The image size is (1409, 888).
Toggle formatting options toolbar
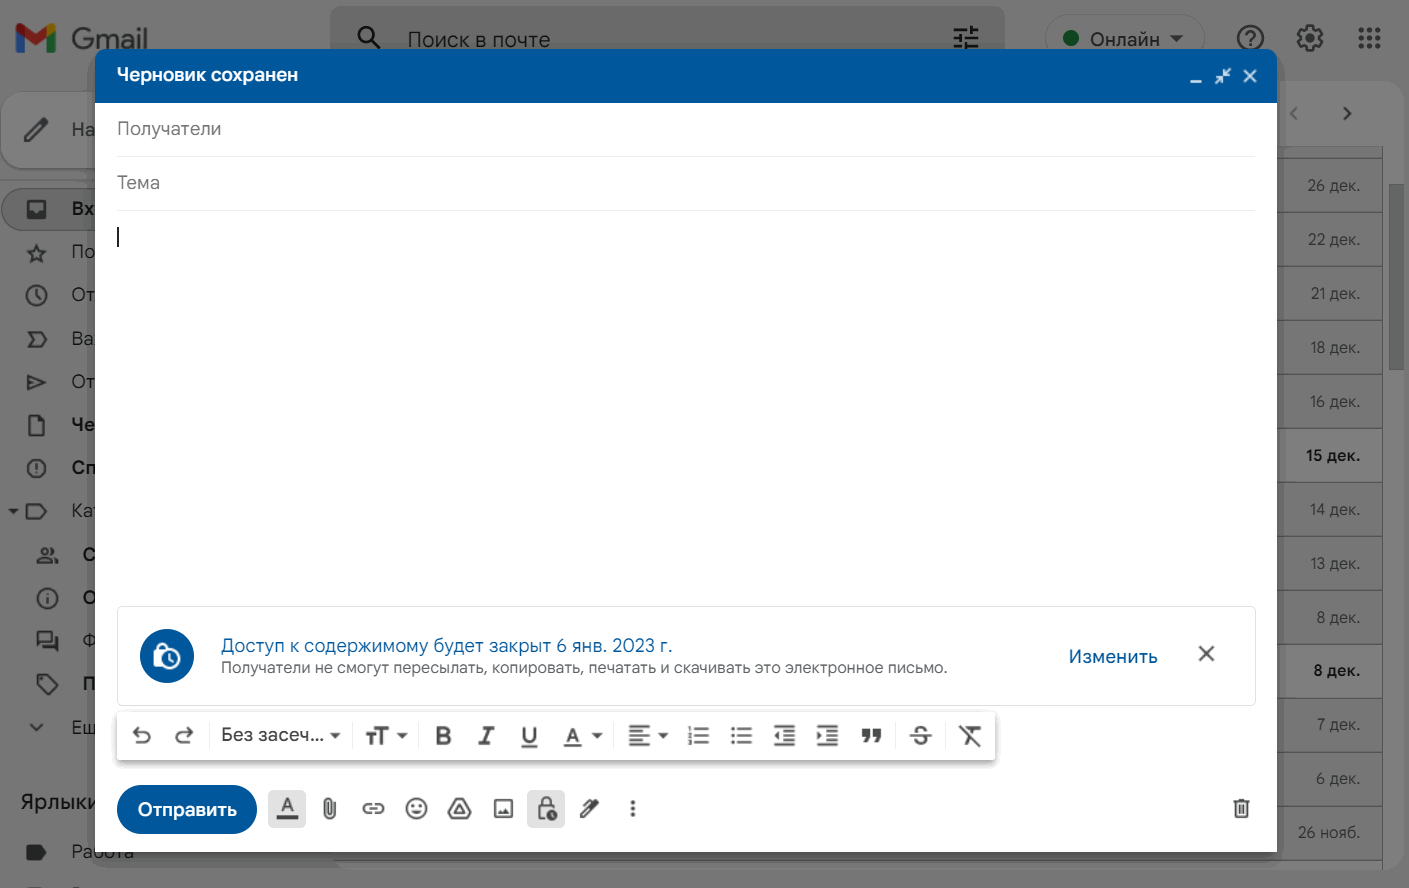coord(287,809)
